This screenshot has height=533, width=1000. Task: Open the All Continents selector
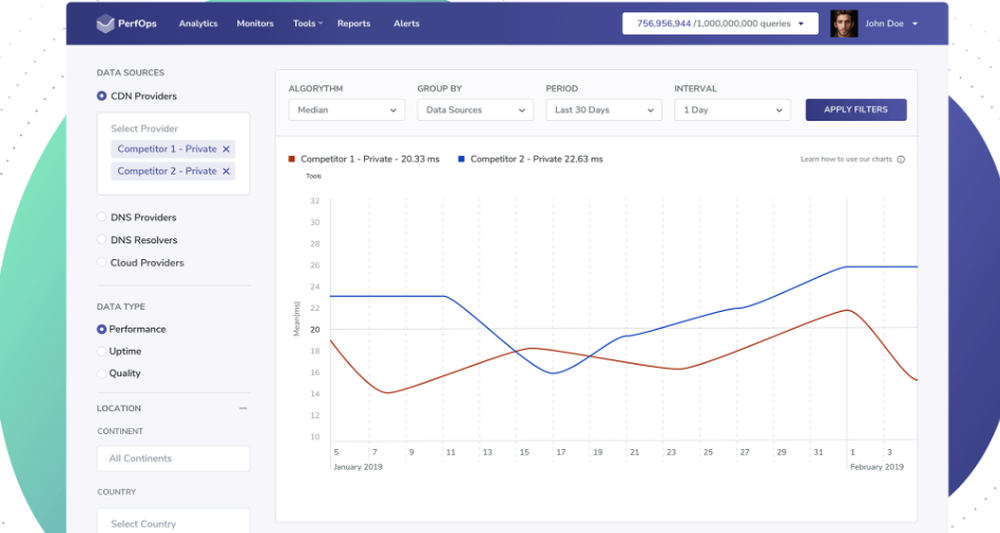173,458
